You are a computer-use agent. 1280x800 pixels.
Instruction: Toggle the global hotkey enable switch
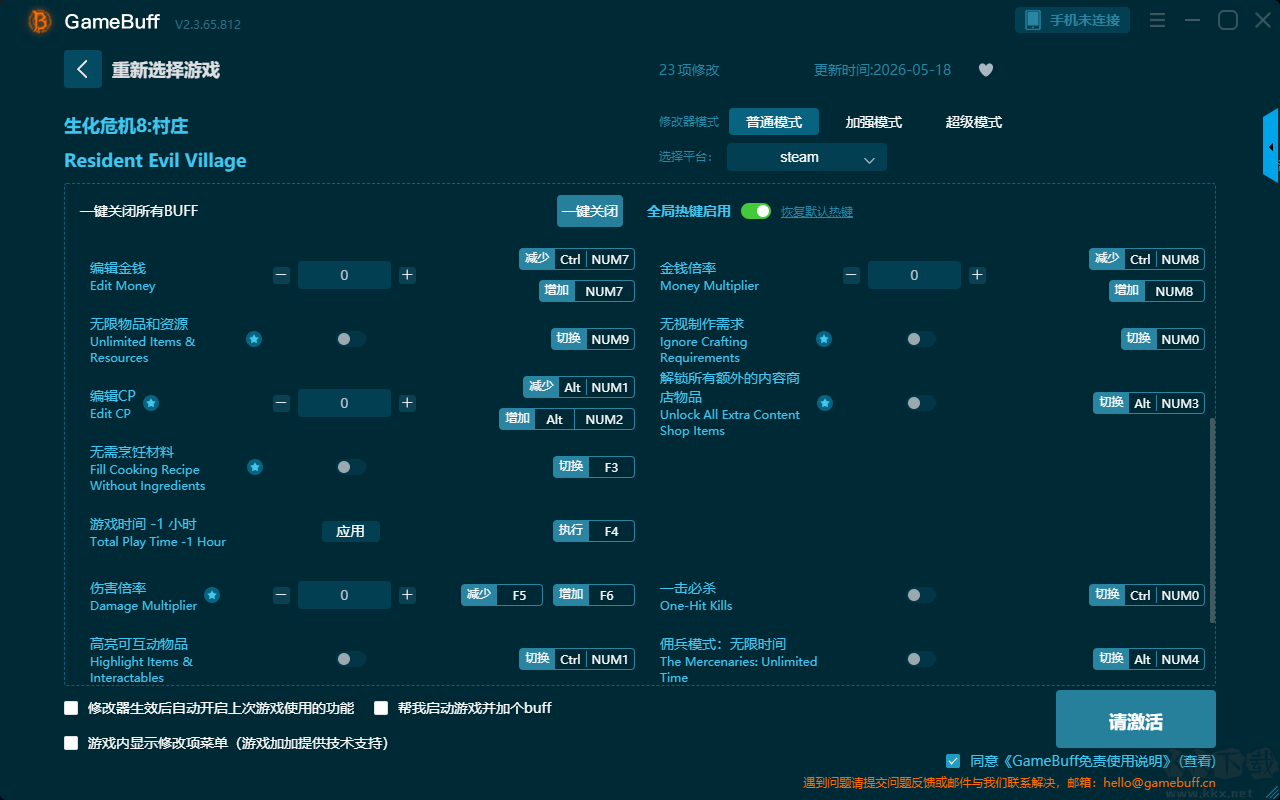pos(756,211)
